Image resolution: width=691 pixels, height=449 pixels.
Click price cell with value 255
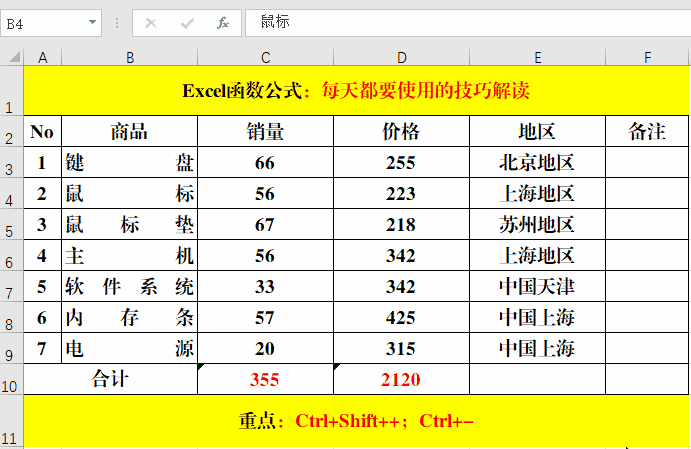point(401,162)
